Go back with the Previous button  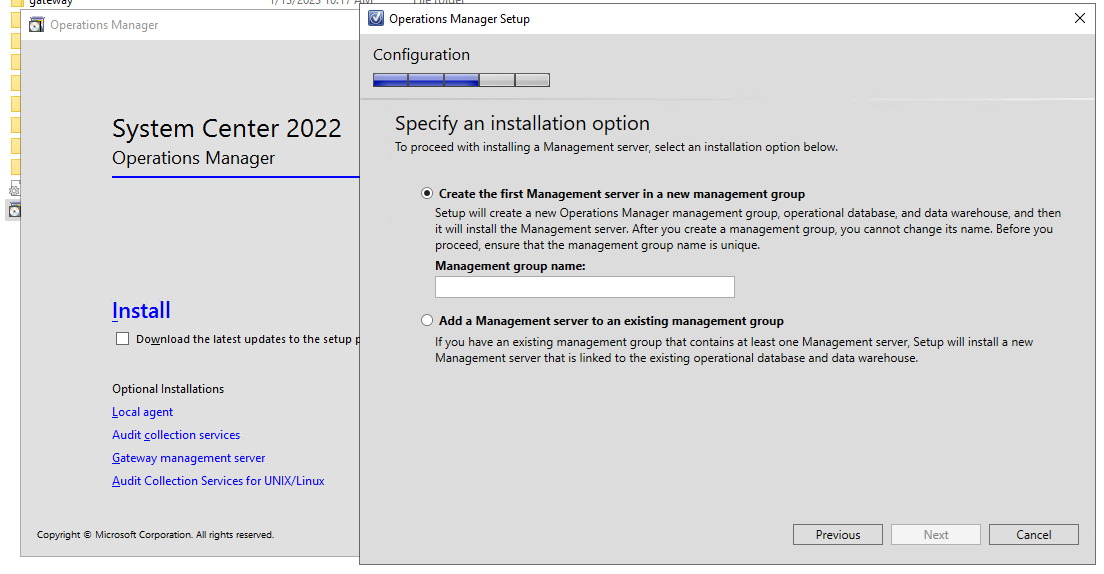click(837, 535)
